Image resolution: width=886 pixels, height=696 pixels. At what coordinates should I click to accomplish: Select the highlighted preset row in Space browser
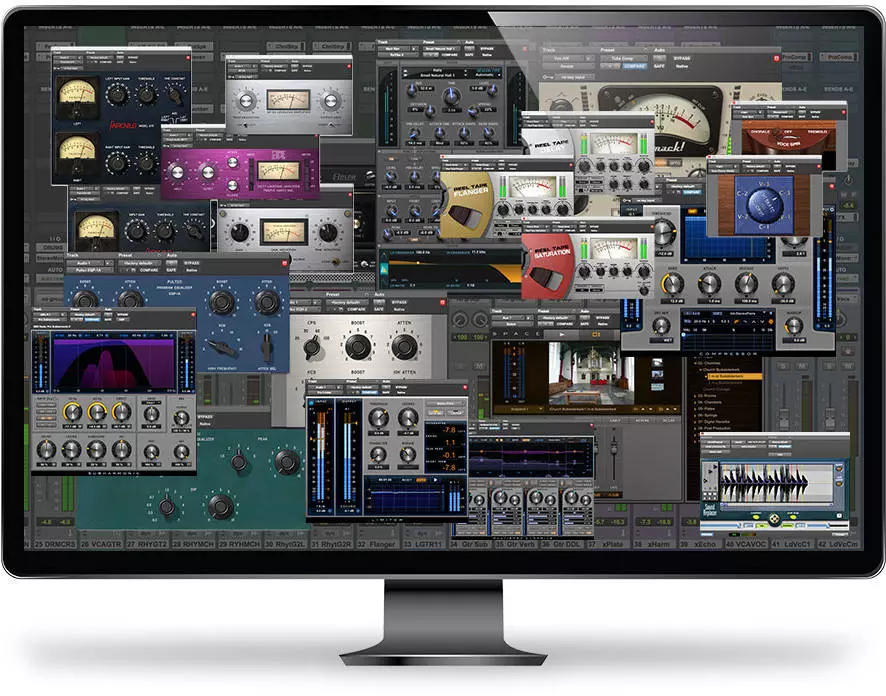click(733, 376)
